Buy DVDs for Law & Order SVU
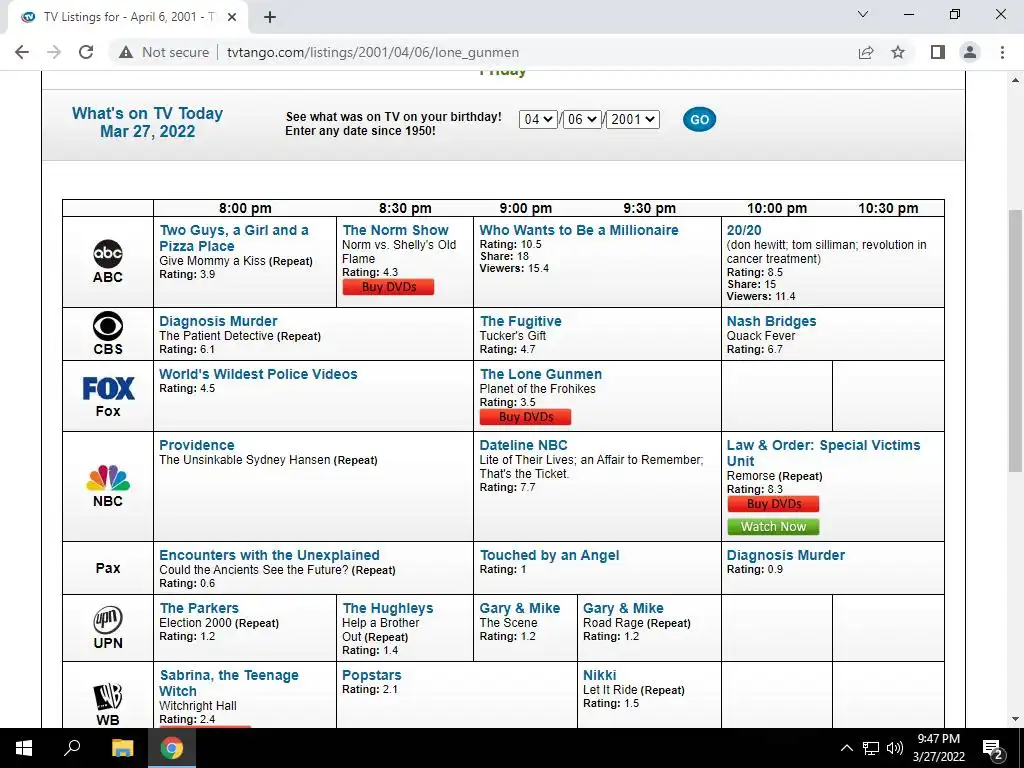The width and height of the screenshot is (1024, 768). pyautogui.click(x=773, y=504)
